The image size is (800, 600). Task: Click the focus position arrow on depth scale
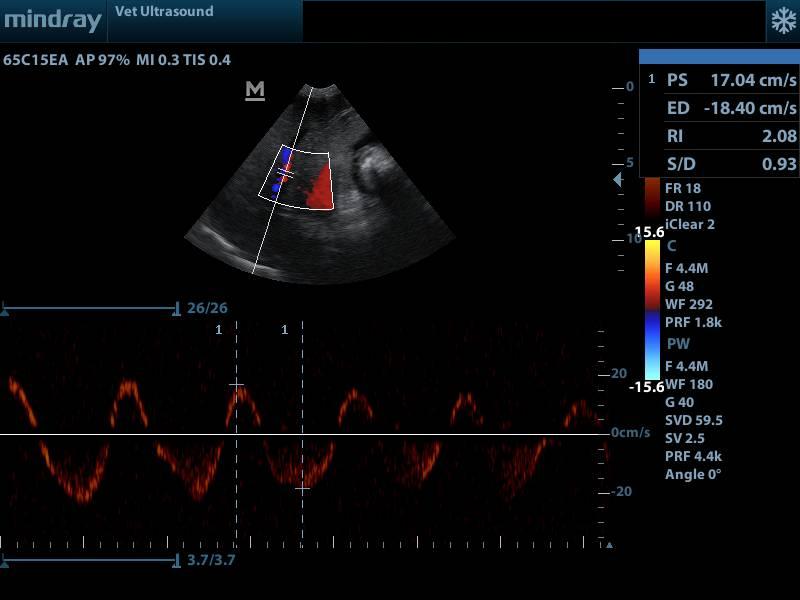click(618, 179)
